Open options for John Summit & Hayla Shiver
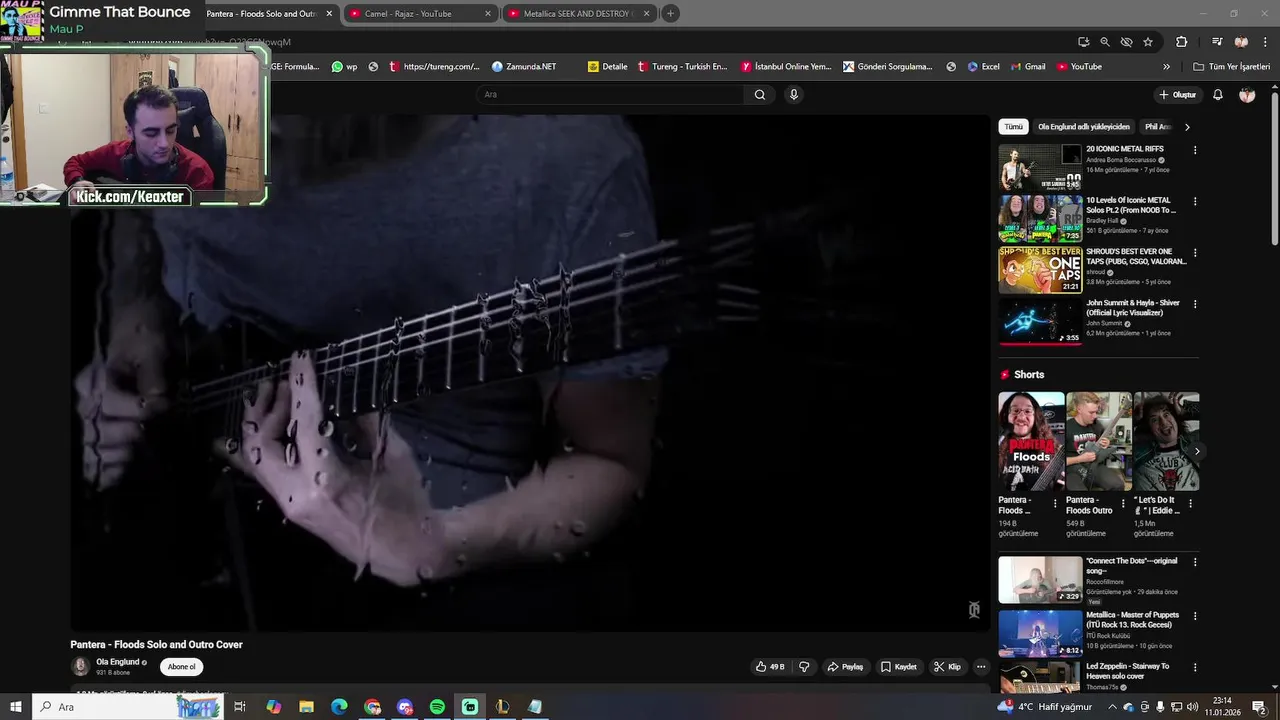Screen dimensions: 1280x720 tap(1194, 304)
